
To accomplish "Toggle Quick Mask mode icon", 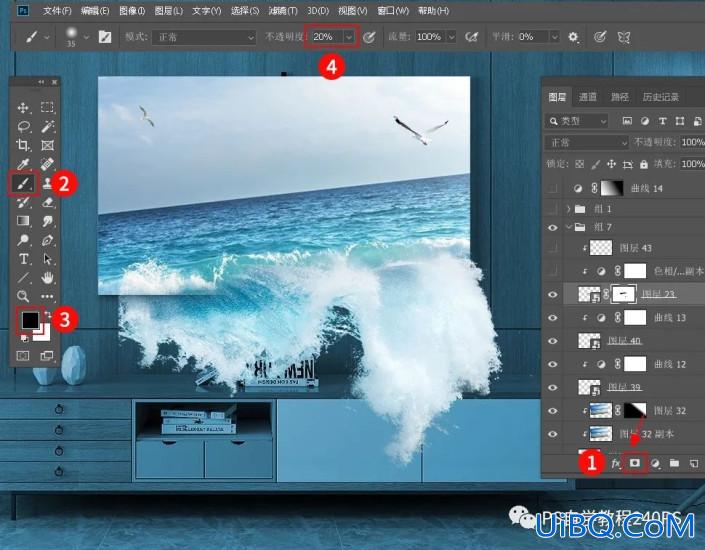I will 23,356.
